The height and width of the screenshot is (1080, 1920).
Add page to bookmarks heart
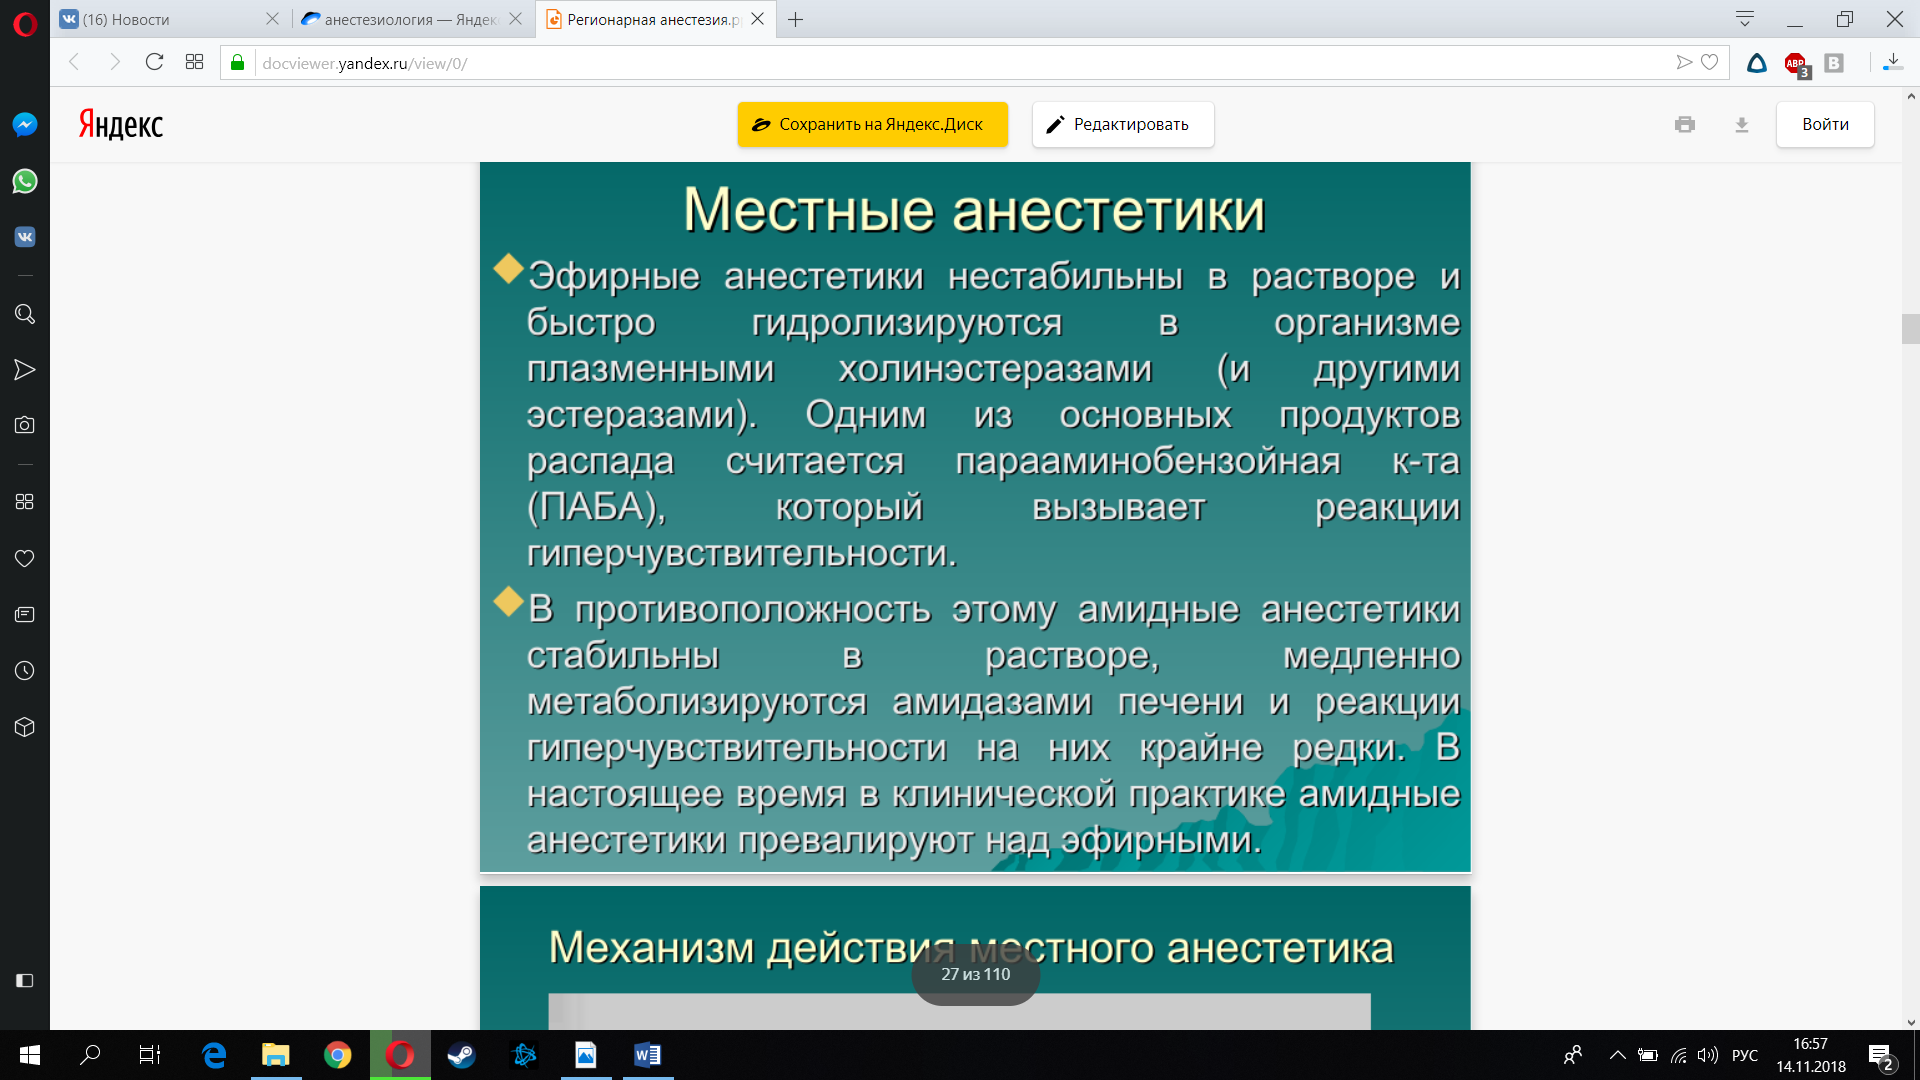pos(1710,62)
